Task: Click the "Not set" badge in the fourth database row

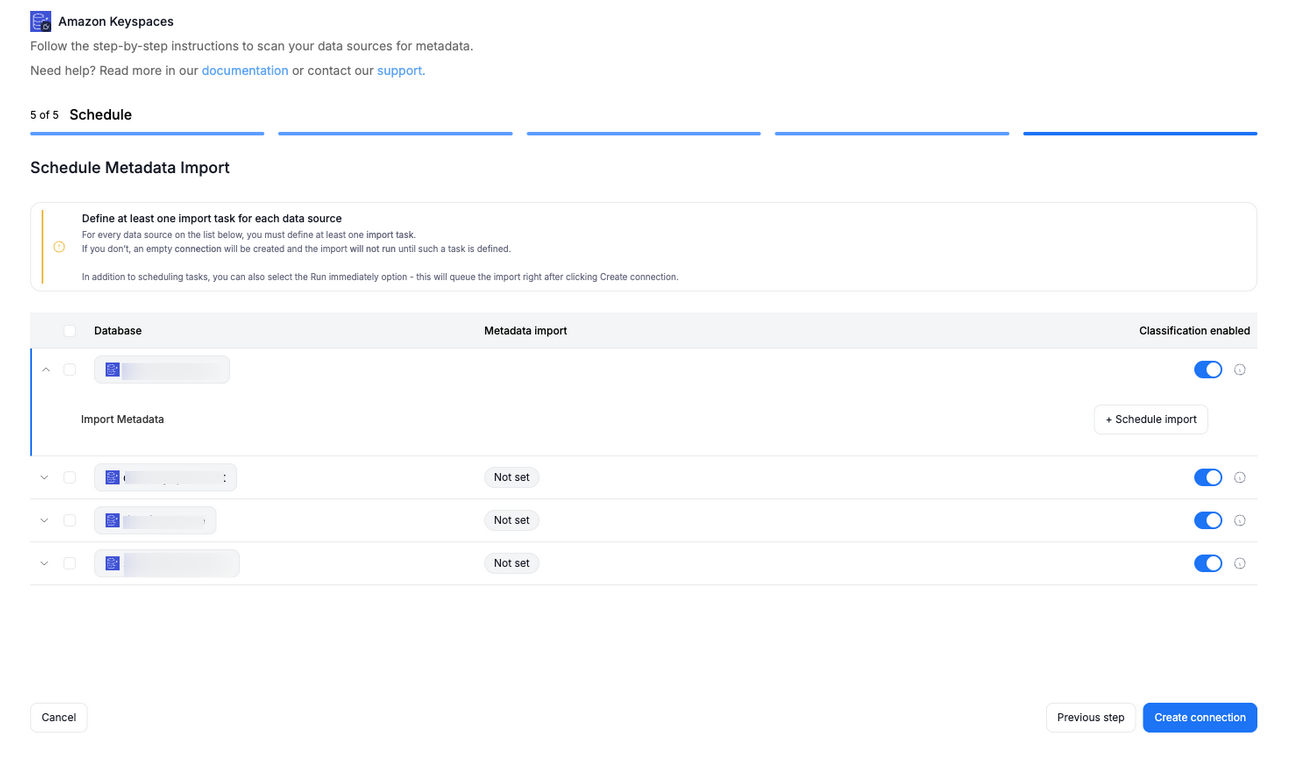Action: click(x=512, y=564)
